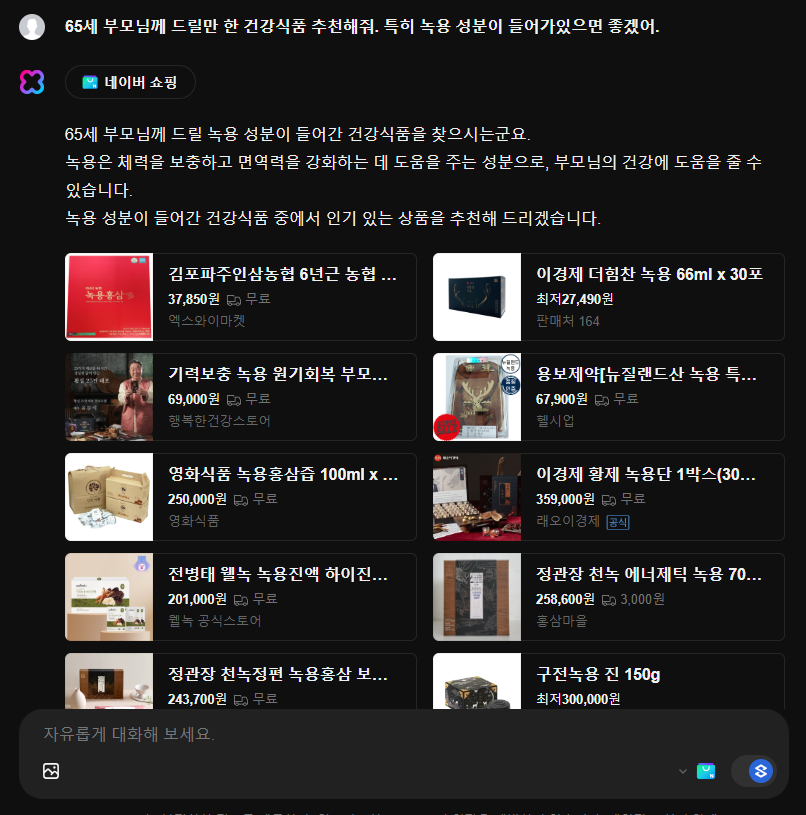Click the image upload icon in chat box
The image size is (806, 815).
click(51, 771)
